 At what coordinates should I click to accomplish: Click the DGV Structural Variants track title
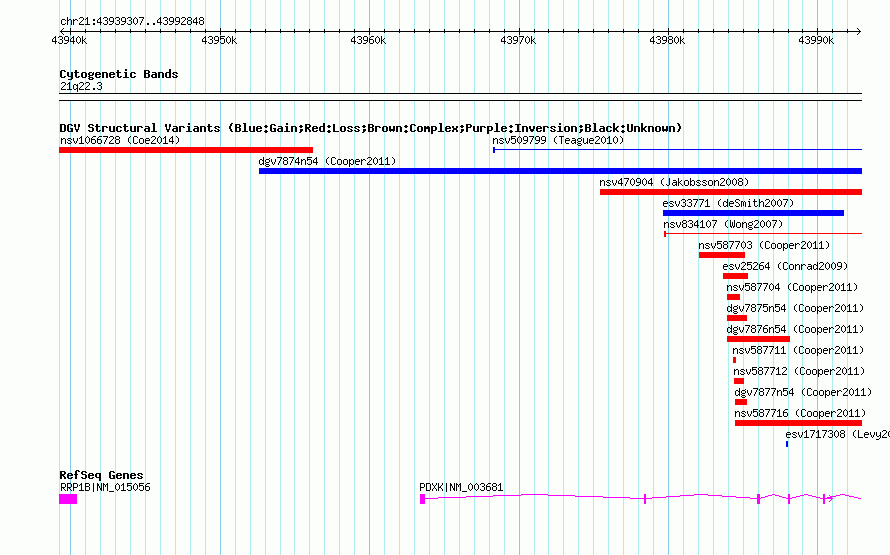tap(371, 128)
